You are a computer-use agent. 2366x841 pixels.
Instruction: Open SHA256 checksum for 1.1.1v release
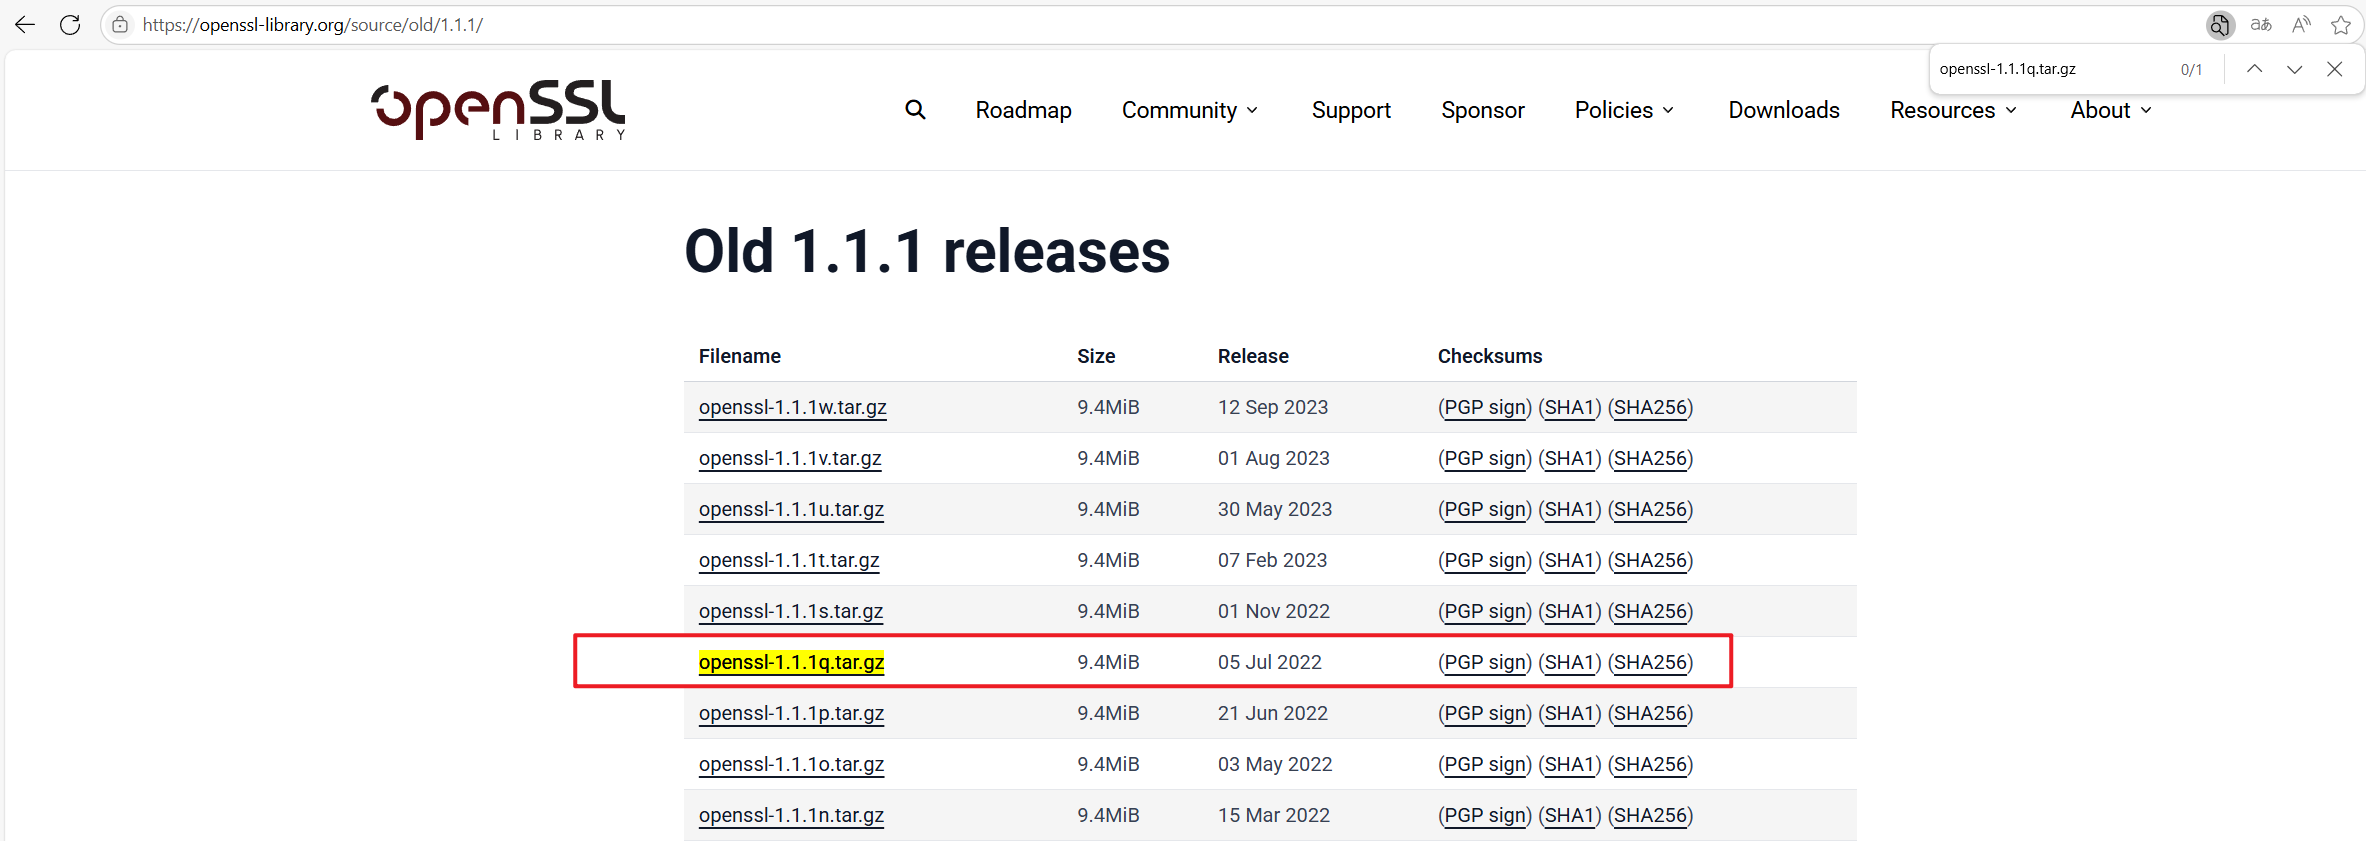[1650, 458]
